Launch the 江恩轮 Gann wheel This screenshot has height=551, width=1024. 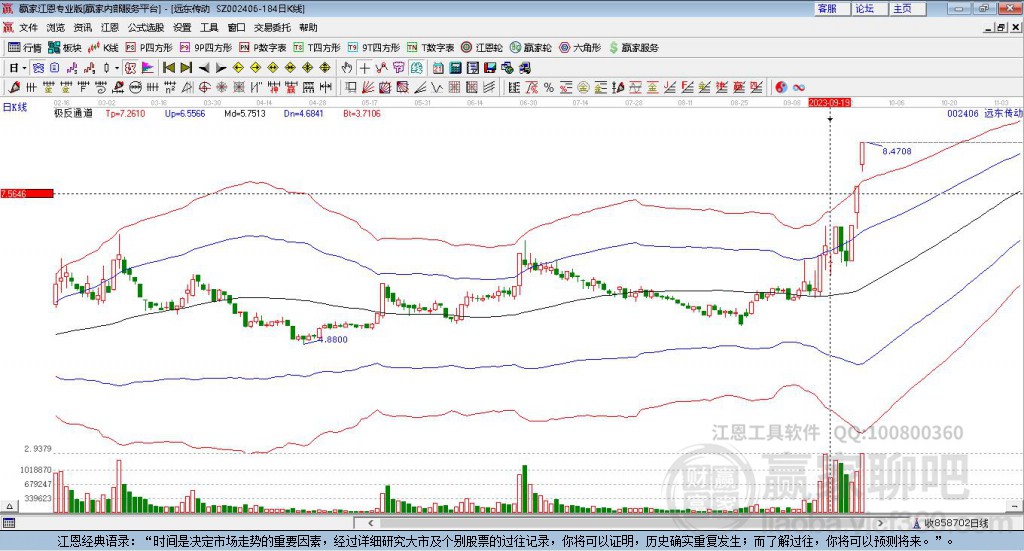(x=482, y=48)
